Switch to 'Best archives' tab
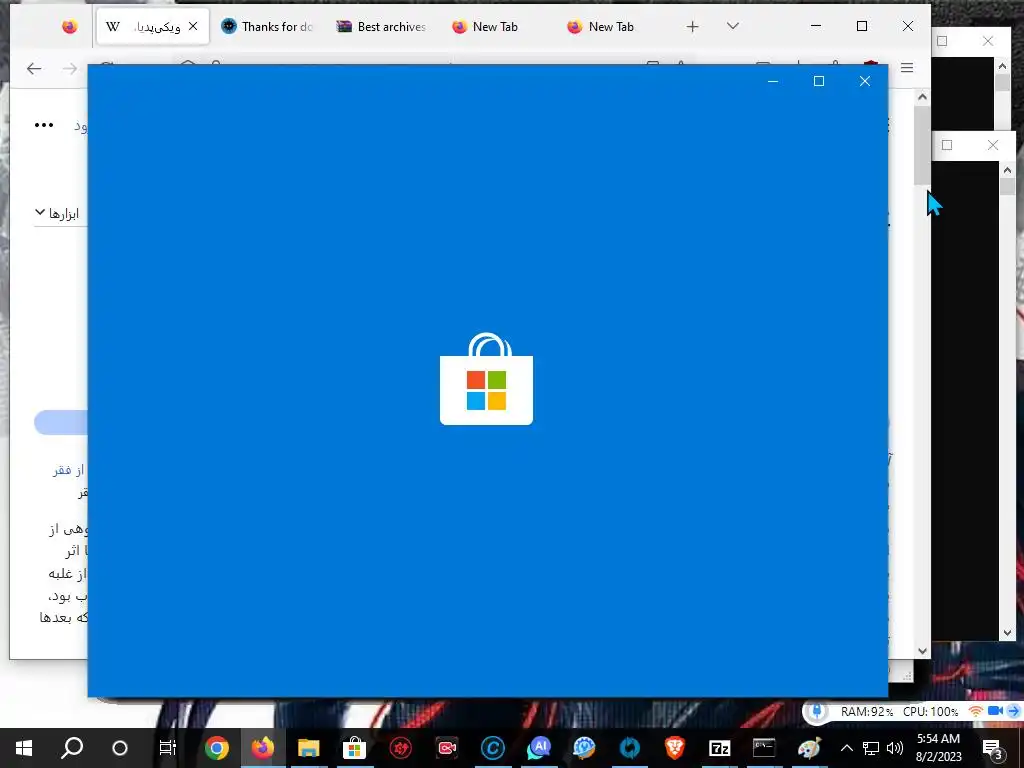Screen dimensions: 1024x768 coord(381,26)
